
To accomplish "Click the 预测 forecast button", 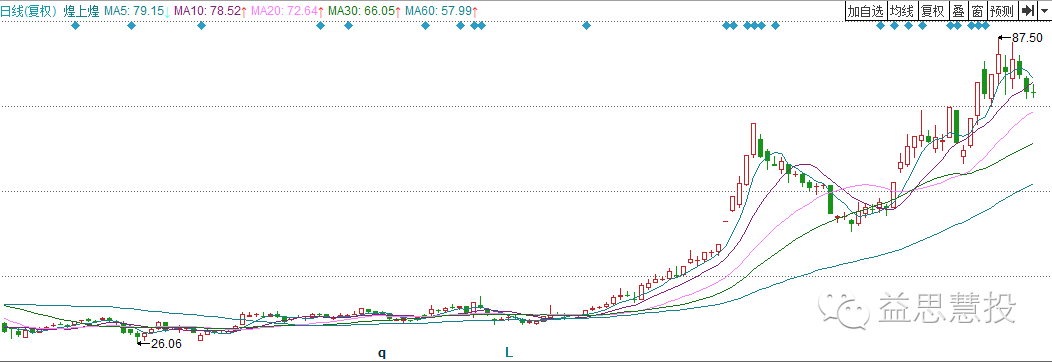I will click(x=1003, y=11).
